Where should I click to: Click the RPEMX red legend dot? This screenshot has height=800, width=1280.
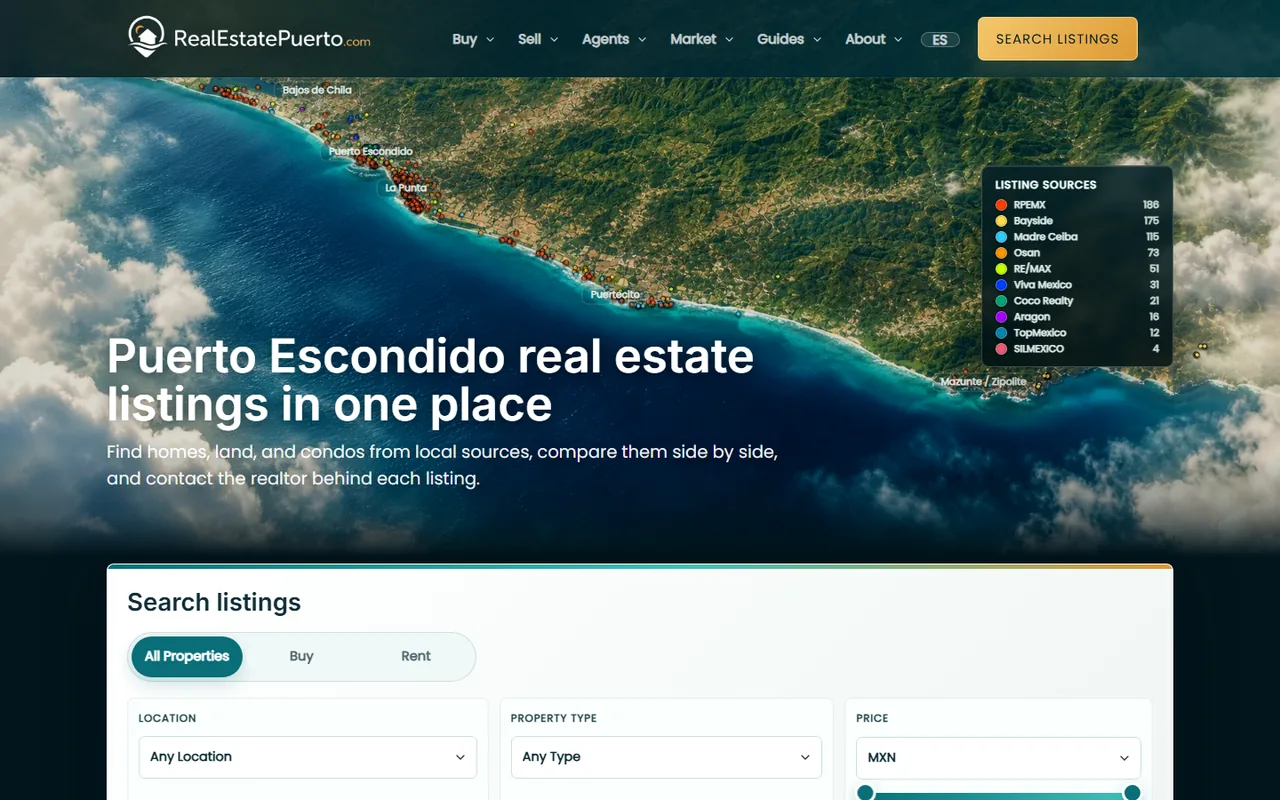tap(1001, 205)
